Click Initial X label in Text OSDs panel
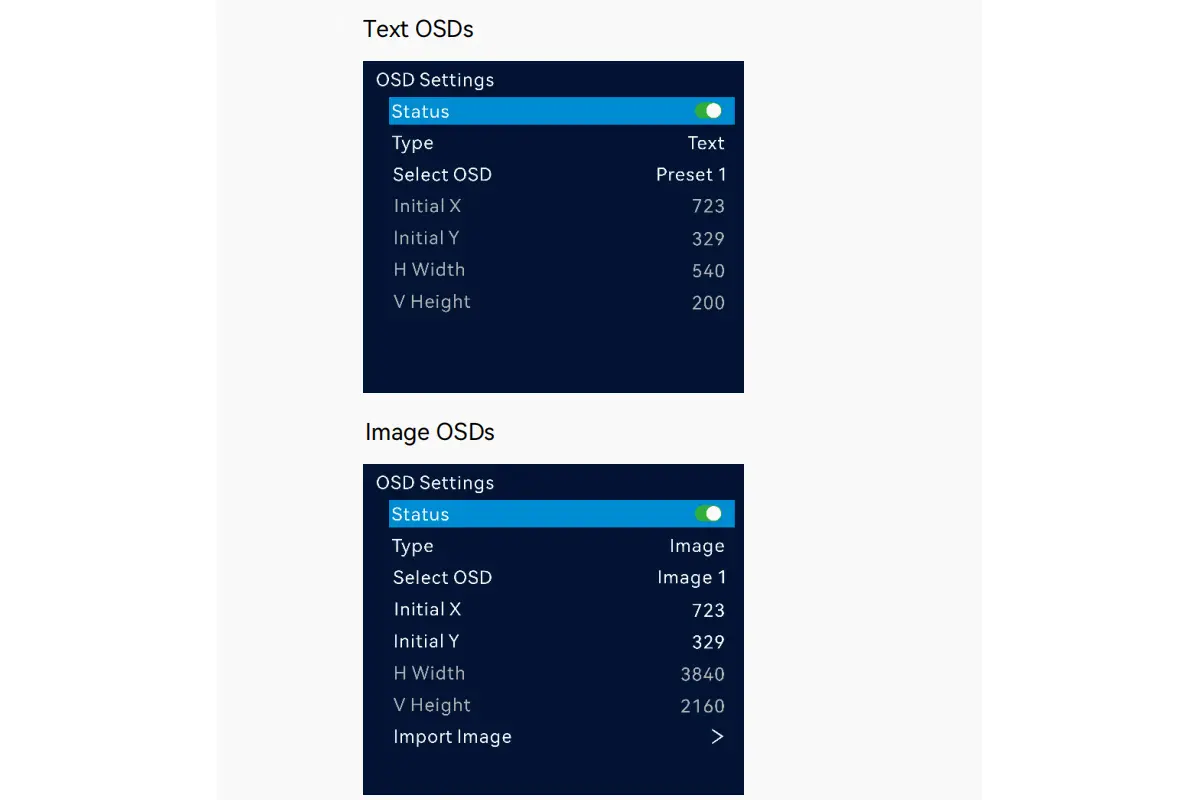 pyautogui.click(x=427, y=206)
